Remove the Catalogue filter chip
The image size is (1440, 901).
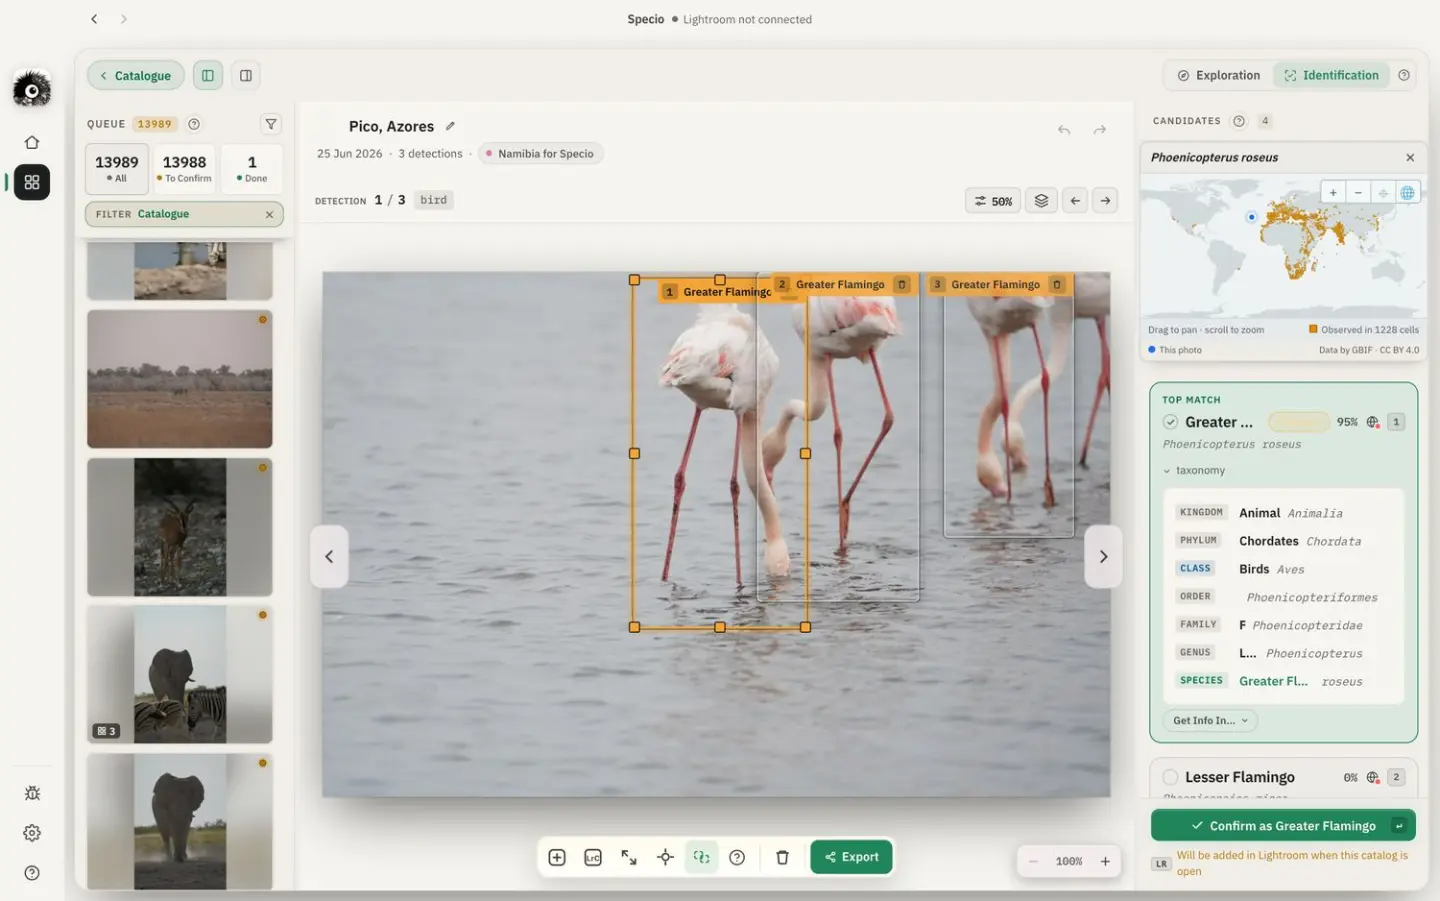(269, 214)
